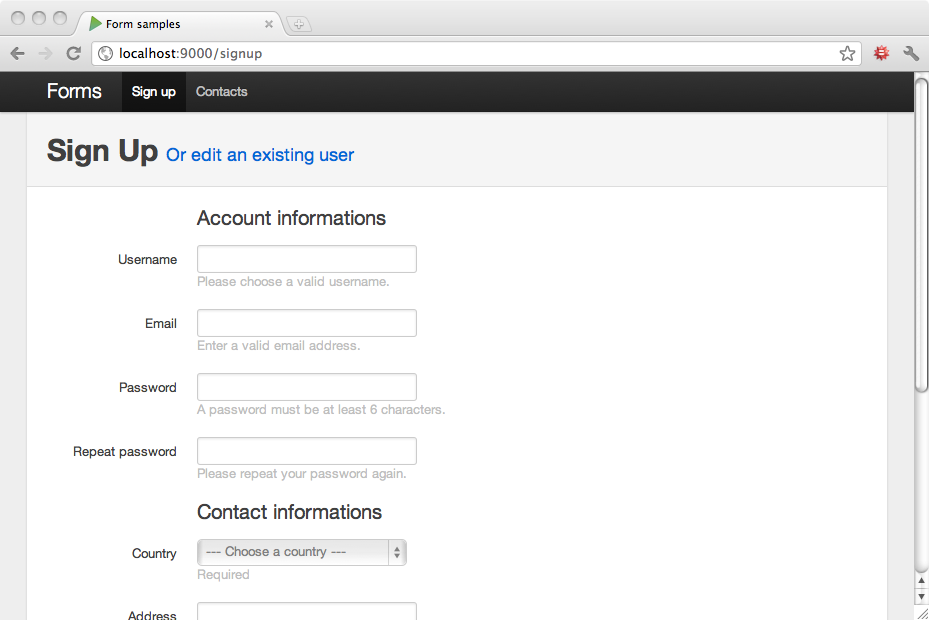
Task: Click the Forms brand link
Action: pyautogui.click(x=74, y=92)
